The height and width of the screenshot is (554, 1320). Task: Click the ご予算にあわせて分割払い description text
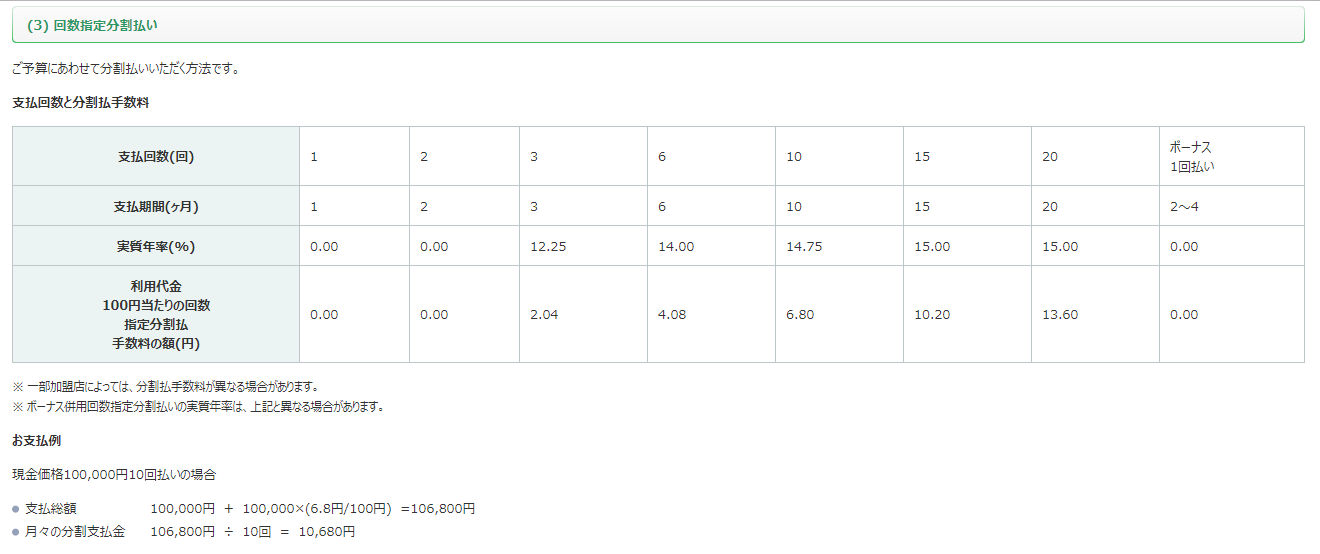pyautogui.click(x=125, y=70)
